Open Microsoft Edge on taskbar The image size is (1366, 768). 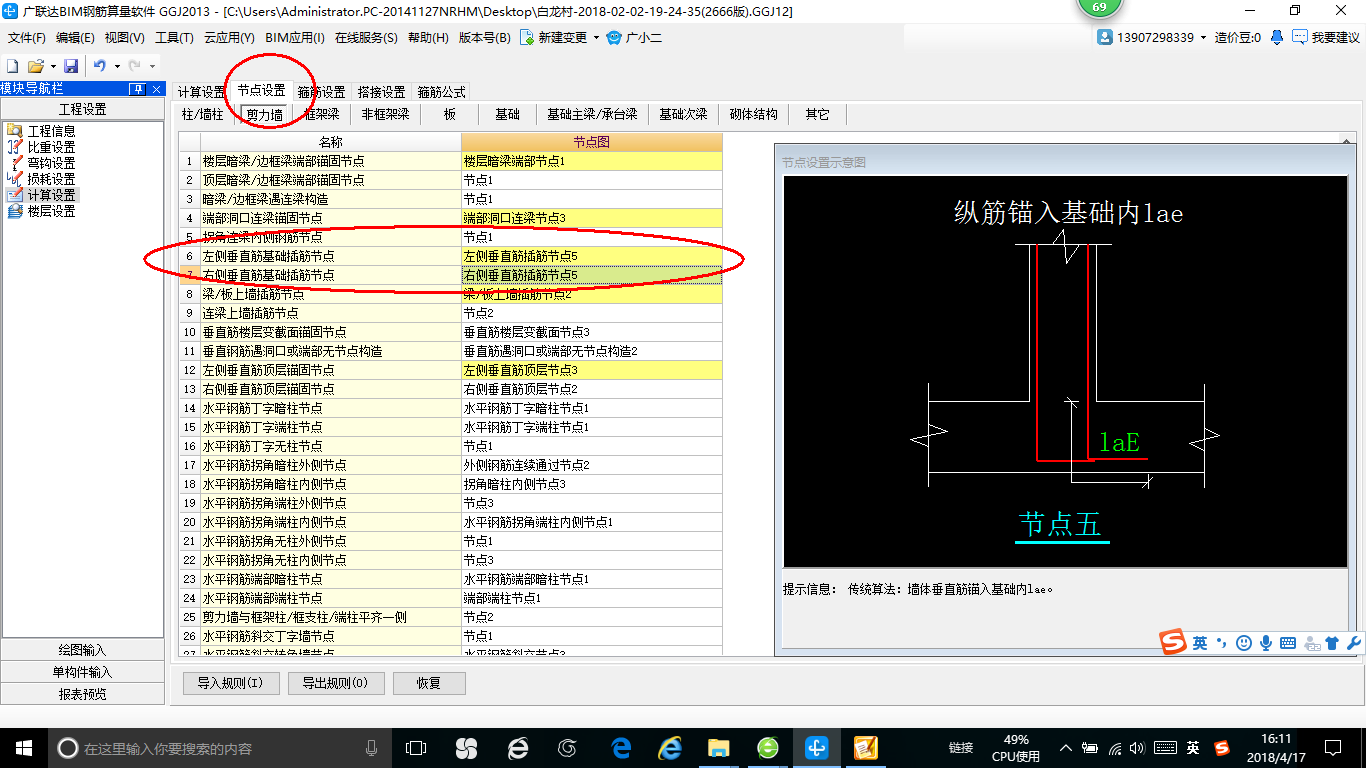click(x=621, y=747)
